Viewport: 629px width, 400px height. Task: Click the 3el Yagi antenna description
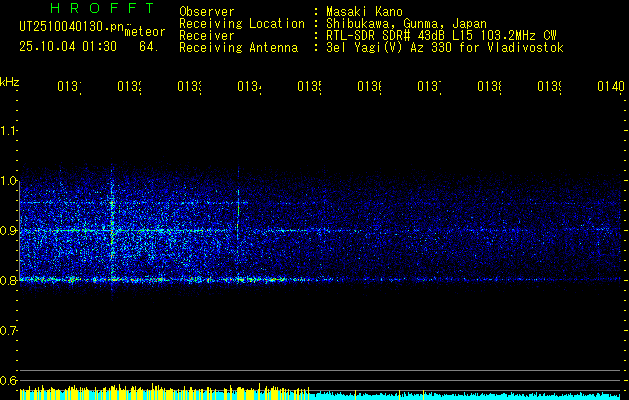[x=445, y=48]
